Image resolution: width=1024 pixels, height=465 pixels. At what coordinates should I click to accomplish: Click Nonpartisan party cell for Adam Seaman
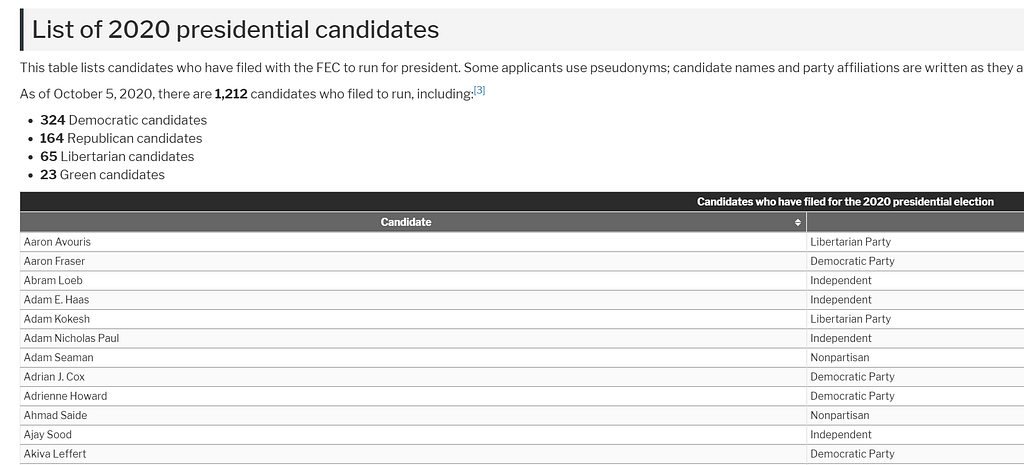pyautogui.click(x=840, y=357)
